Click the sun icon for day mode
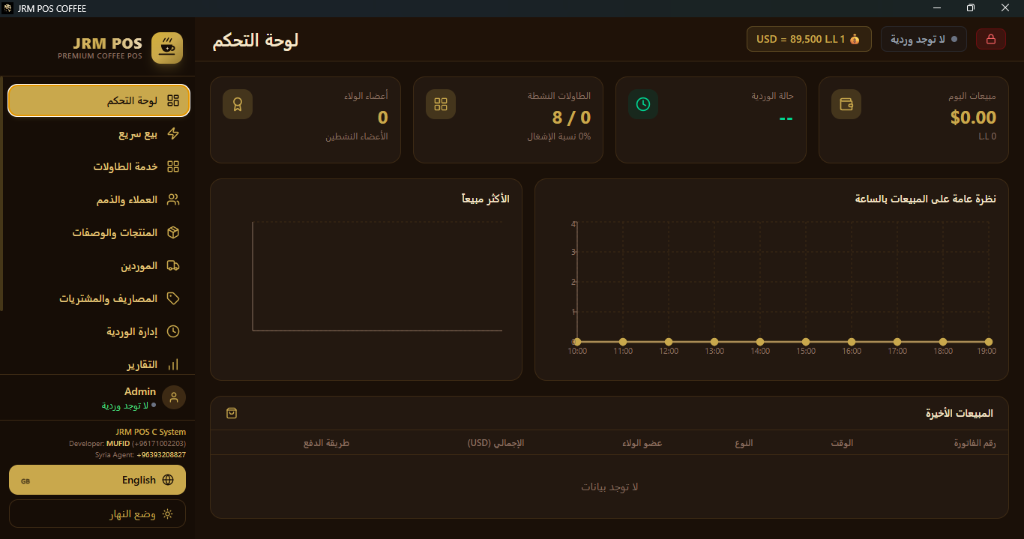 pyautogui.click(x=168, y=514)
